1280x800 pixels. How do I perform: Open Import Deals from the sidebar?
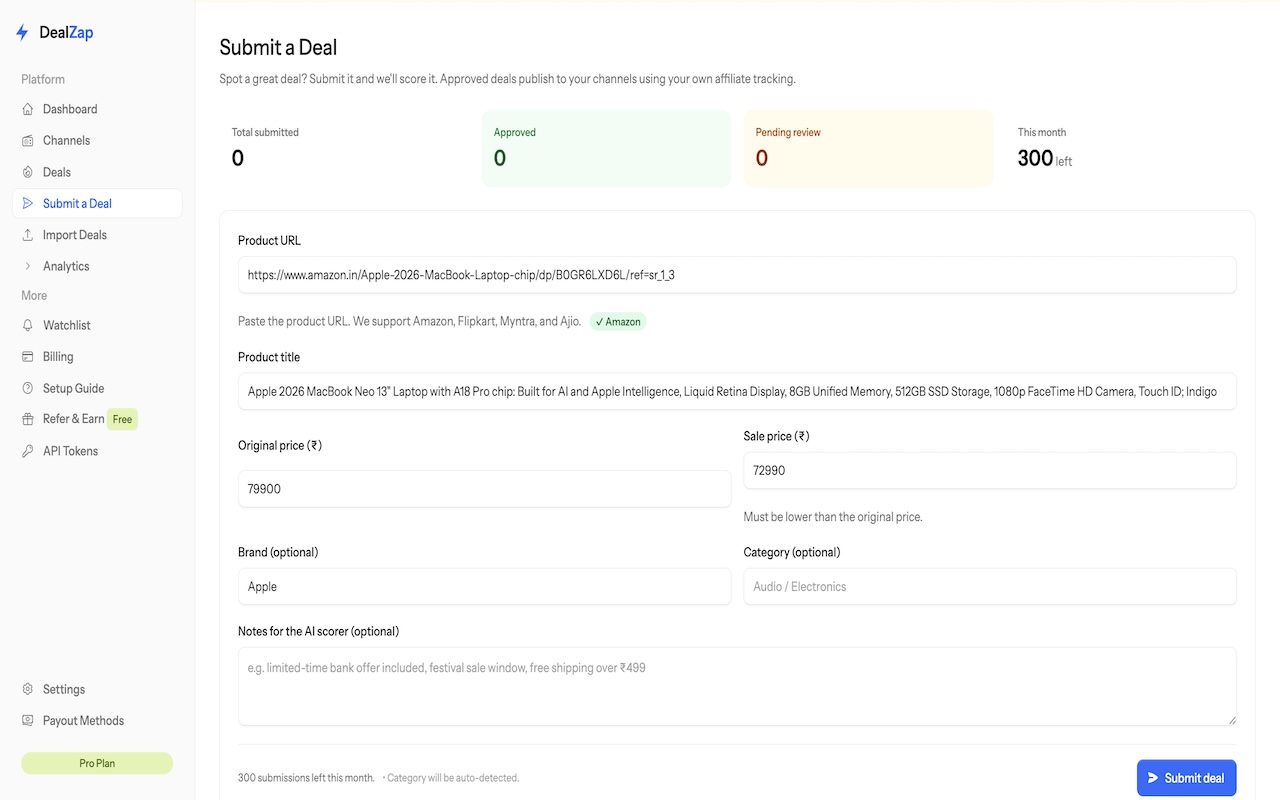point(97,235)
